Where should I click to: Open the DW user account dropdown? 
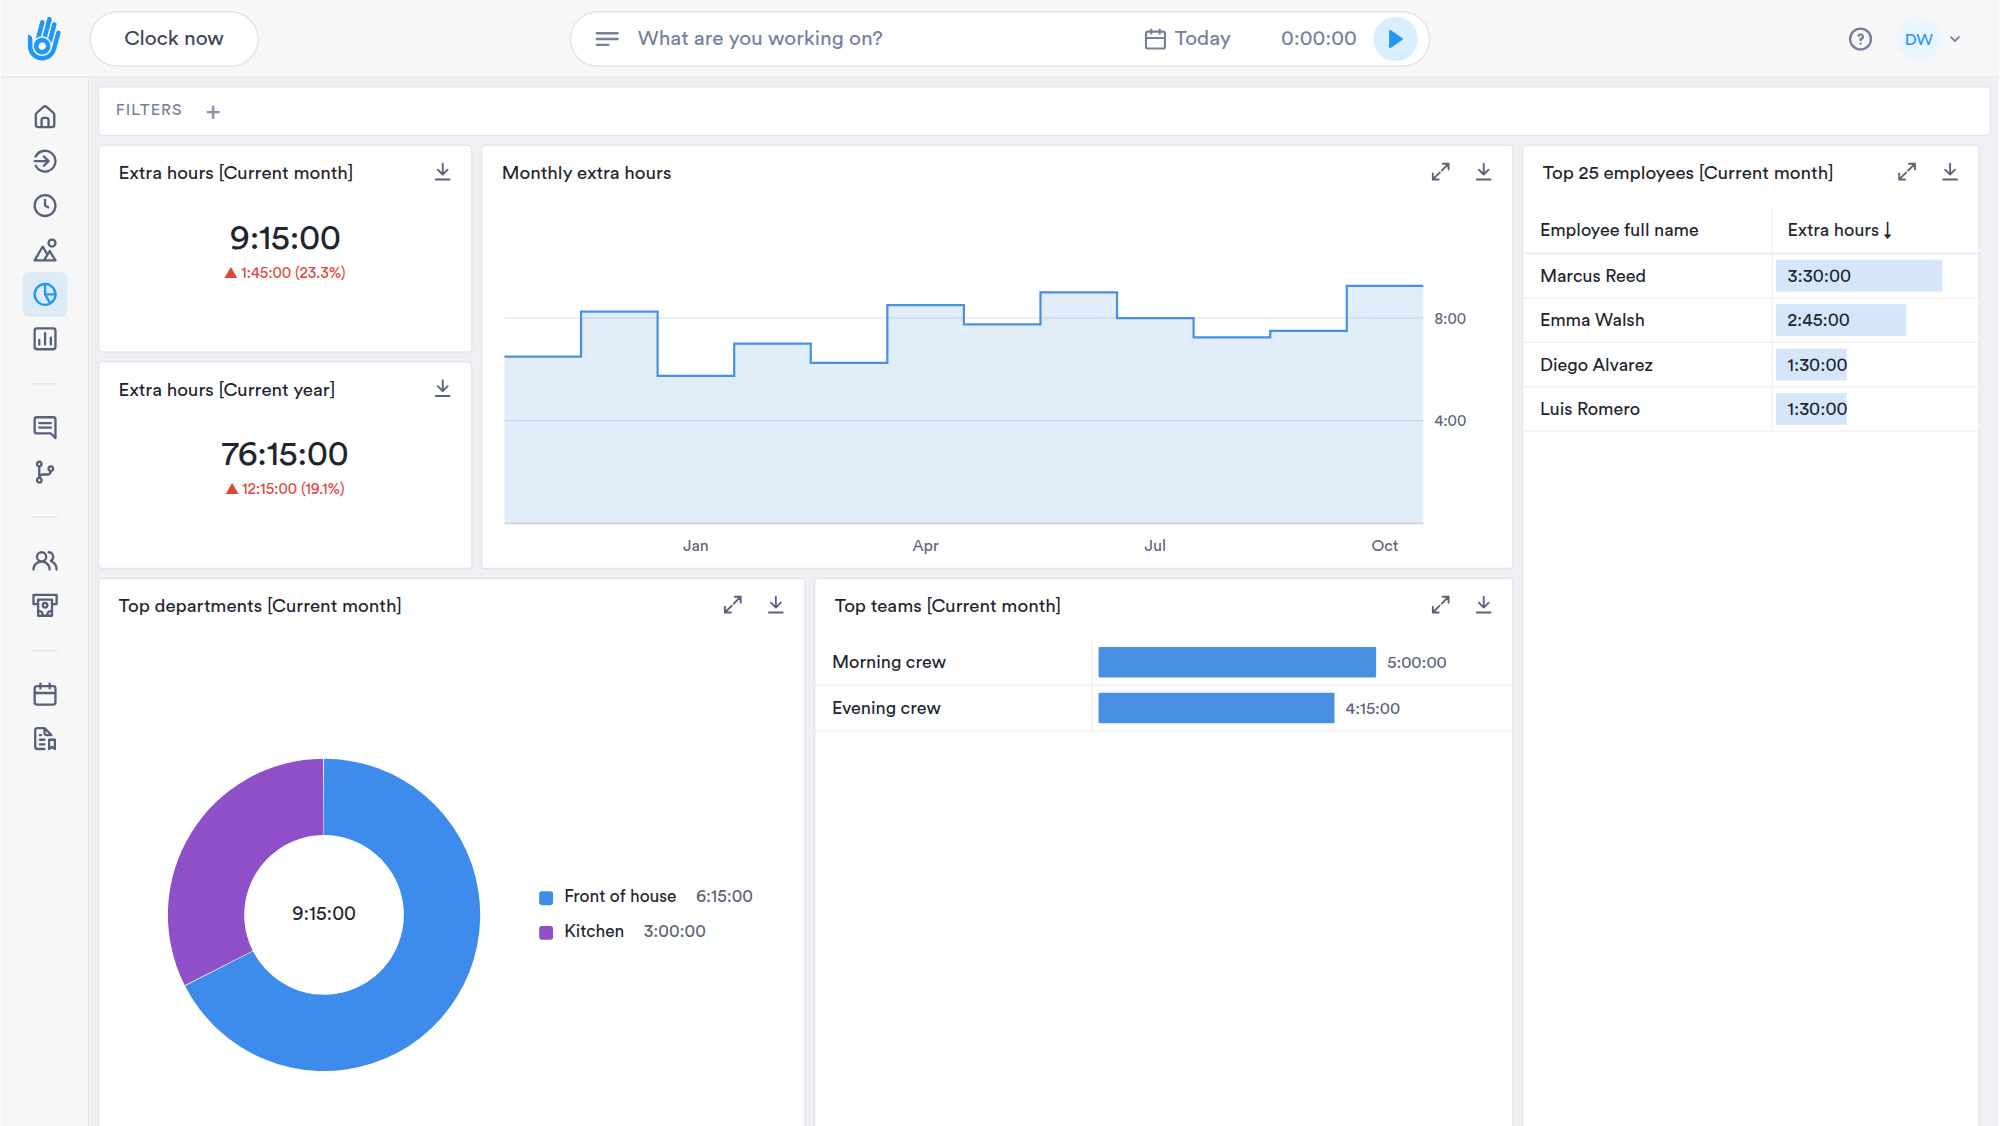click(1932, 39)
